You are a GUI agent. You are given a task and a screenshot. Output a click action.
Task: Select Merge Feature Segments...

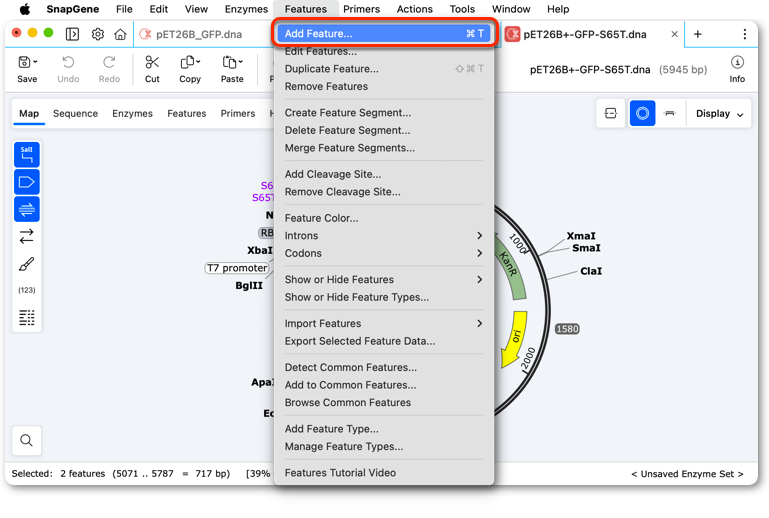tap(384, 148)
